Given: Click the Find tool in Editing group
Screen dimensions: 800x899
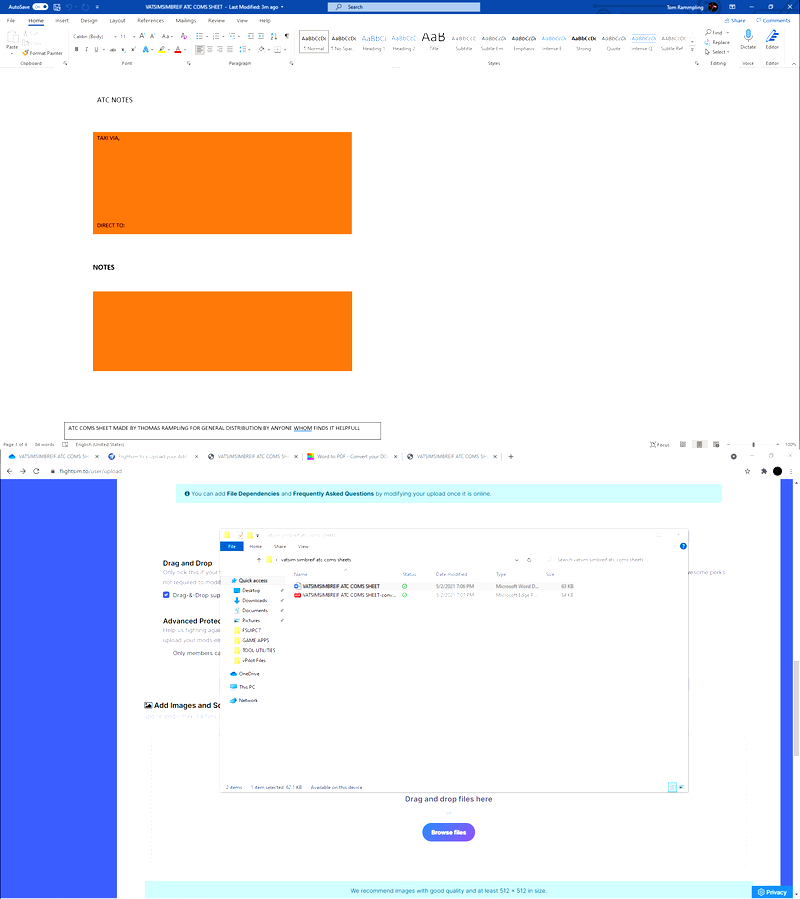Looking at the screenshot, I should [716, 32].
